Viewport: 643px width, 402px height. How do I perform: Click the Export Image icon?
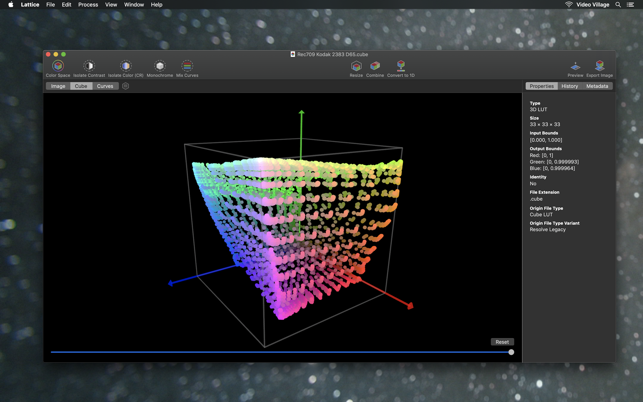point(599,67)
